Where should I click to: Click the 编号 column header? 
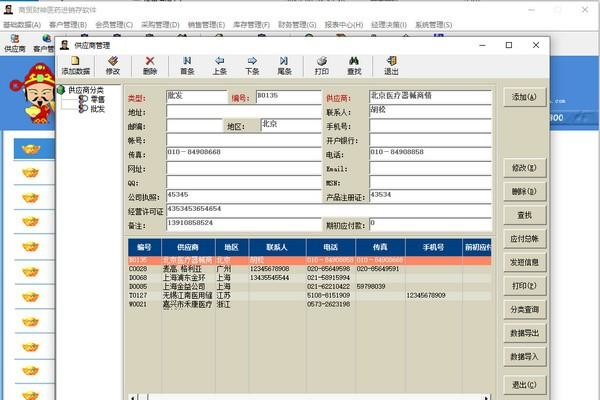(145, 247)
